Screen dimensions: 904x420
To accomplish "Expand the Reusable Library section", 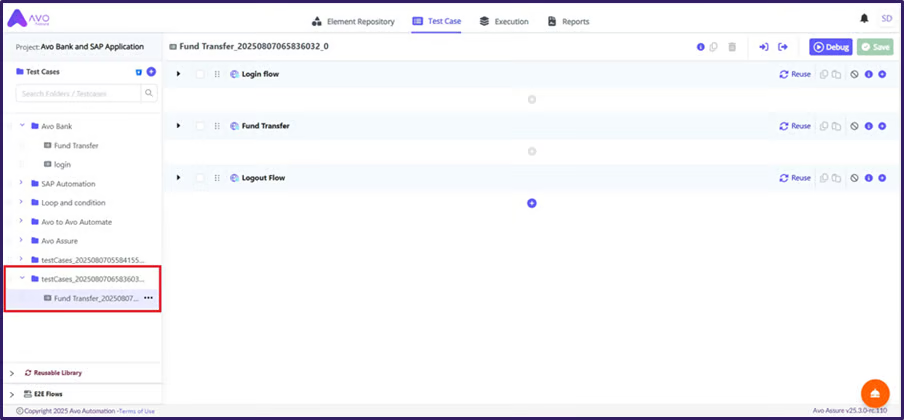I will click(11, 372).
